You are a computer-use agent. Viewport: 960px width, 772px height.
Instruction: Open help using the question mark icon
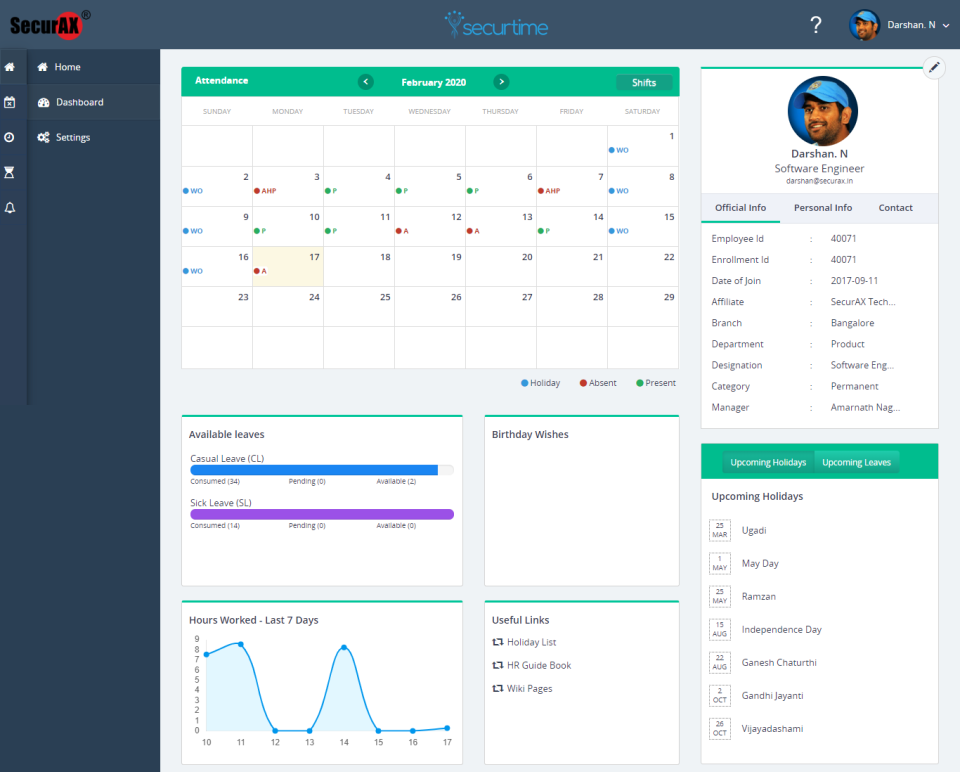point(816,24)
